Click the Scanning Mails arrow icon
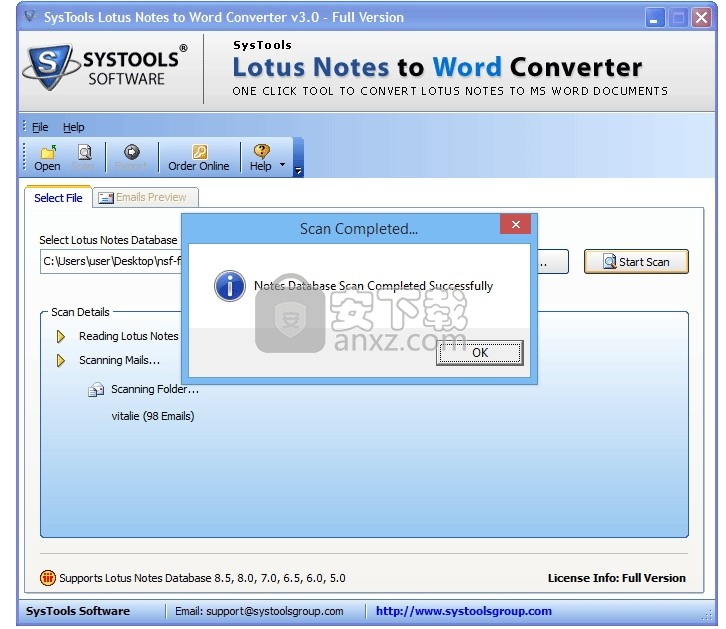This screenshot has width=726, height=629. [x=60, y=361]
